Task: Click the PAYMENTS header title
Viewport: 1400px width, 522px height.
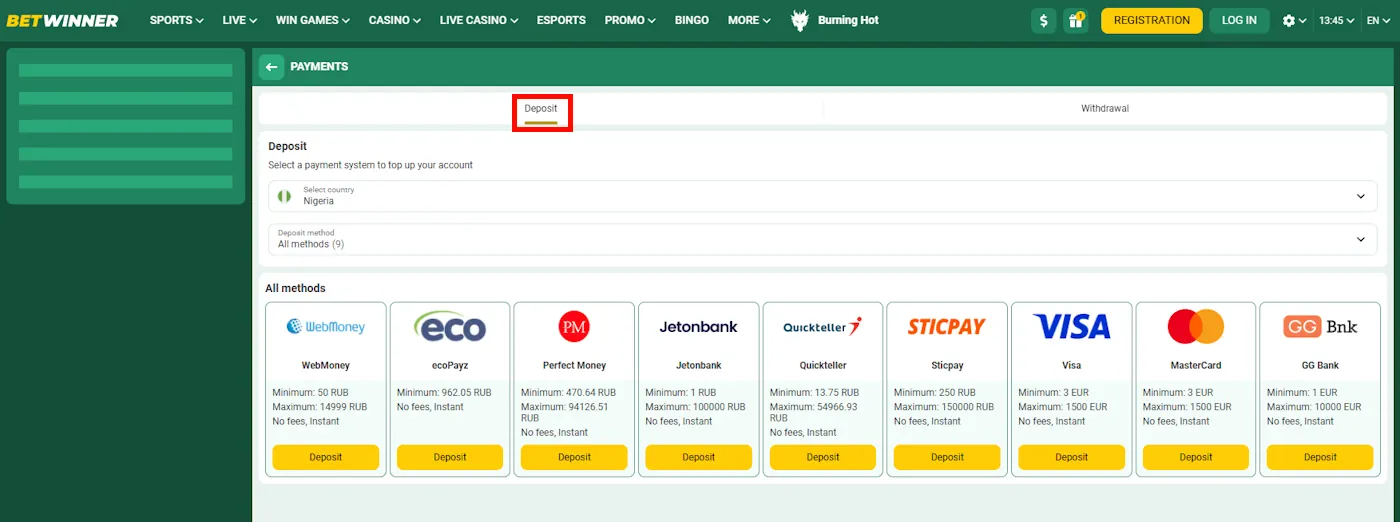Action: (x=319, y=66)
